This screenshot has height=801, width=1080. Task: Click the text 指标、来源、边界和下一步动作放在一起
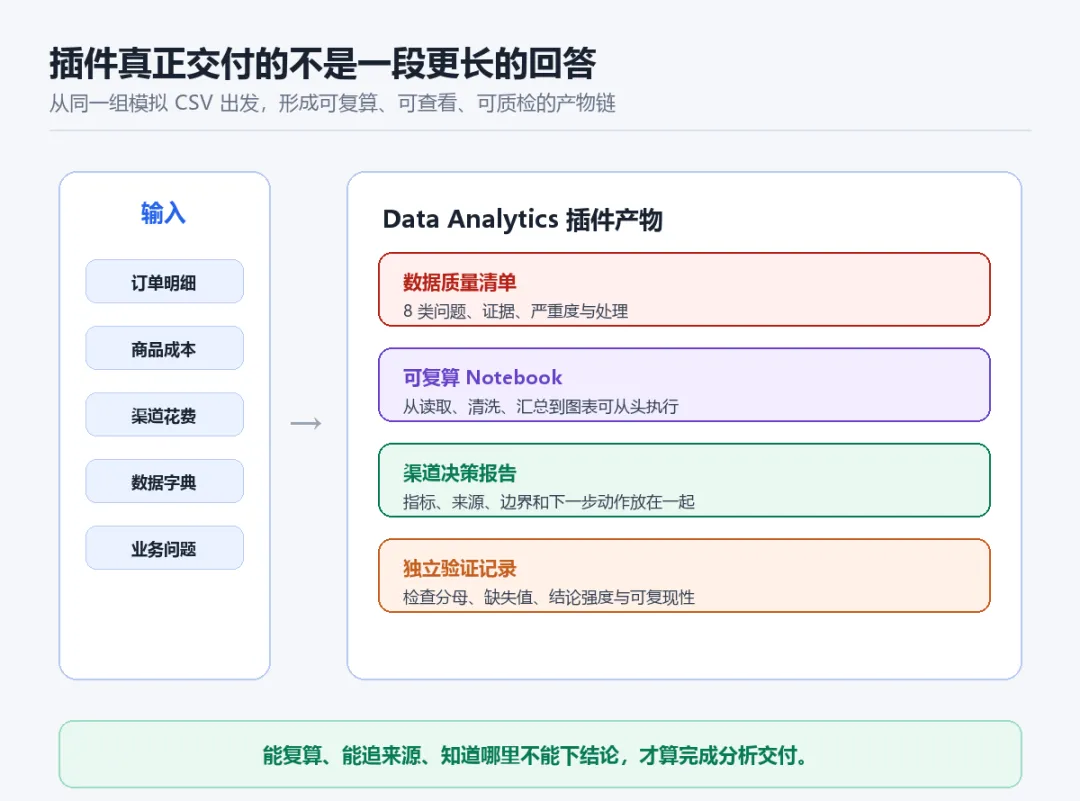(x=548, y=502)
